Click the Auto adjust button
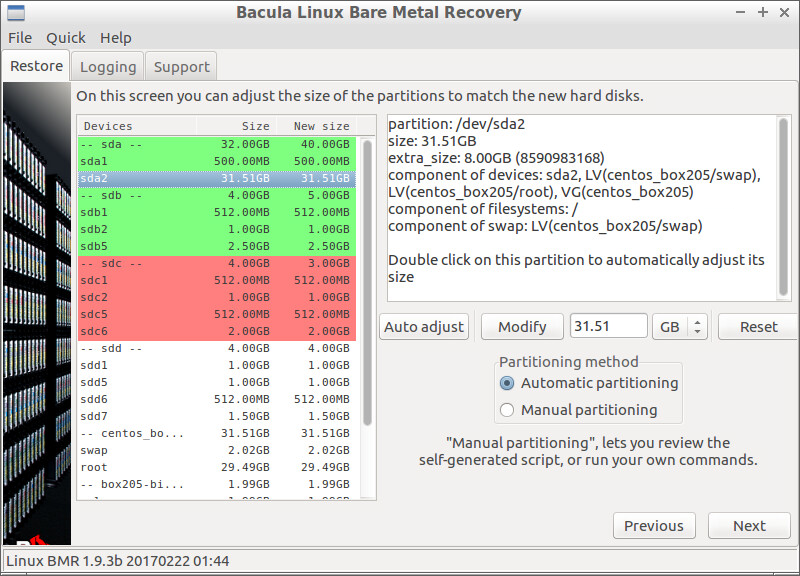This screenshot has height=576, width=800. click(x=424, y=327)
